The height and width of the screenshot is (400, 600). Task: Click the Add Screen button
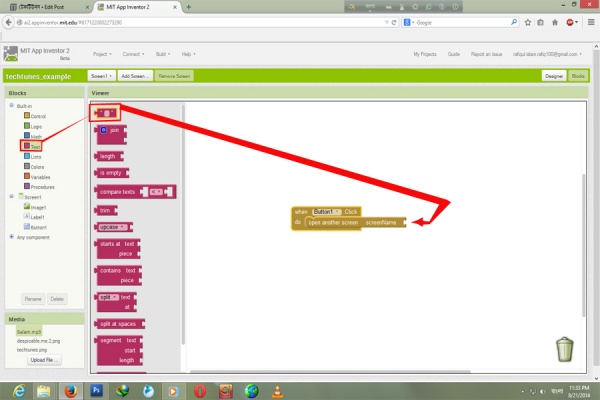[x=135, y=76]
